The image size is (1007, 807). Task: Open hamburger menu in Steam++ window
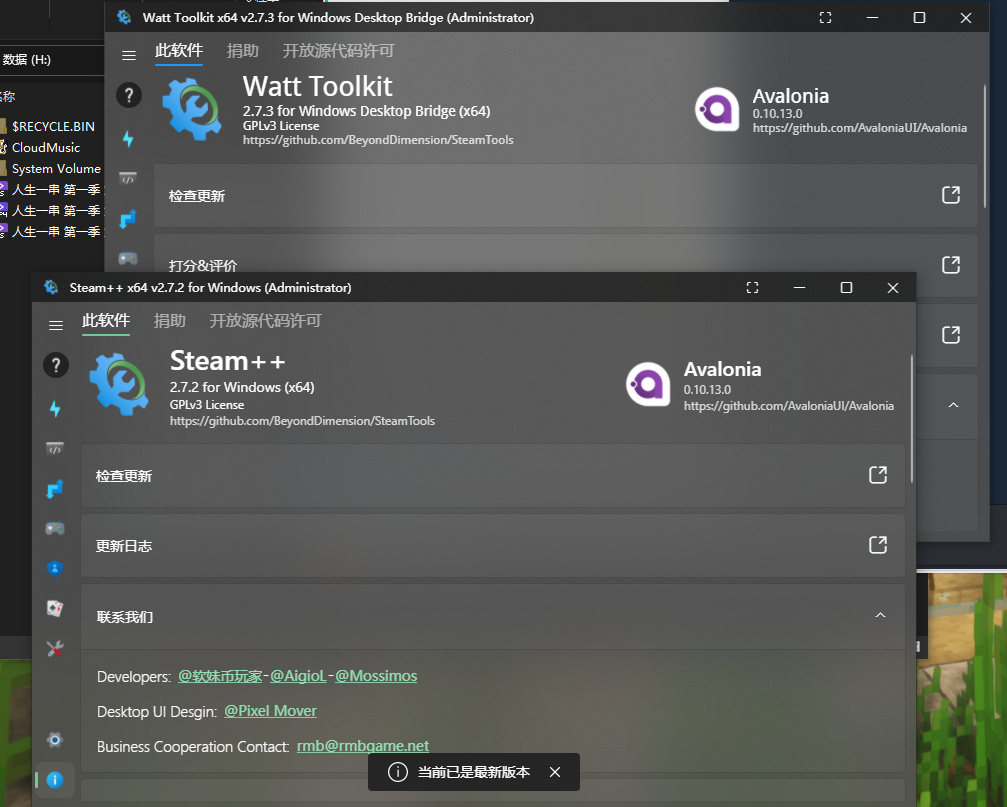pyautogui.click(x=56, y=325)
